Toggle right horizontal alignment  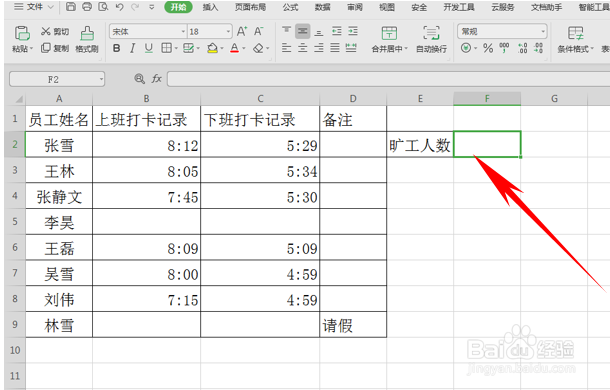click(319, 48)
